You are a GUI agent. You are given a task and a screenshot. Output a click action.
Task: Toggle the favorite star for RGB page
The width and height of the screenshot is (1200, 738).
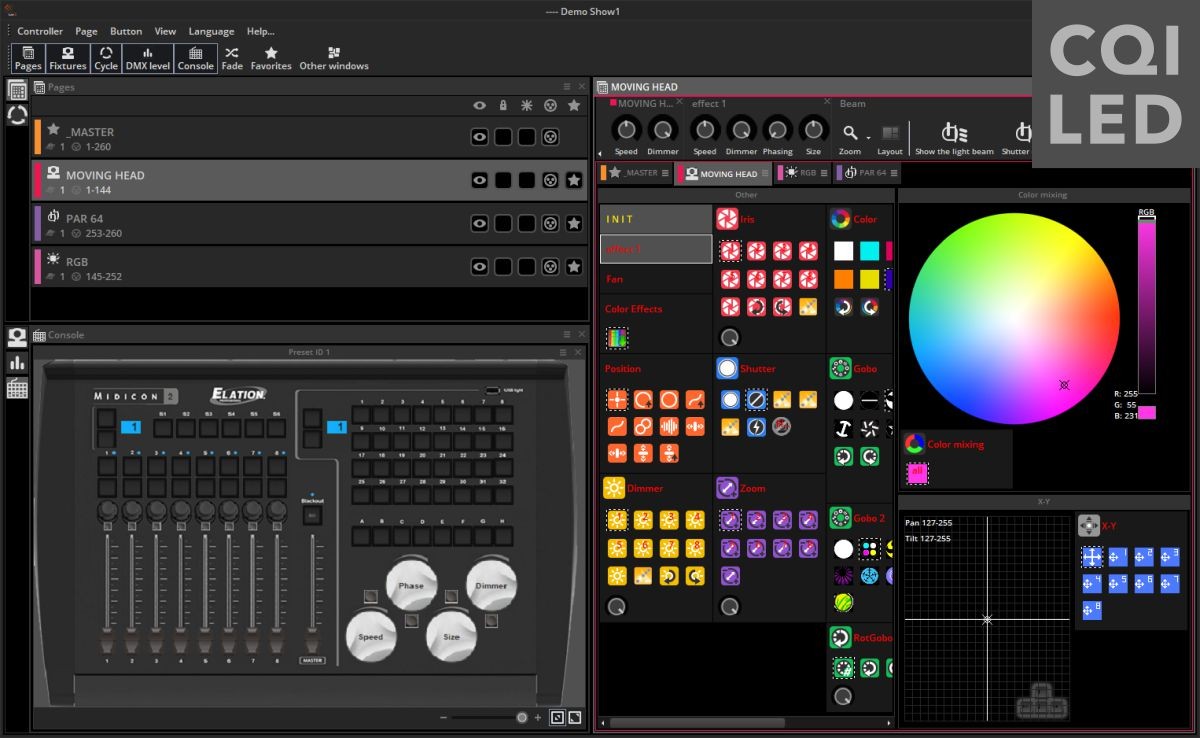pos(574,267)
